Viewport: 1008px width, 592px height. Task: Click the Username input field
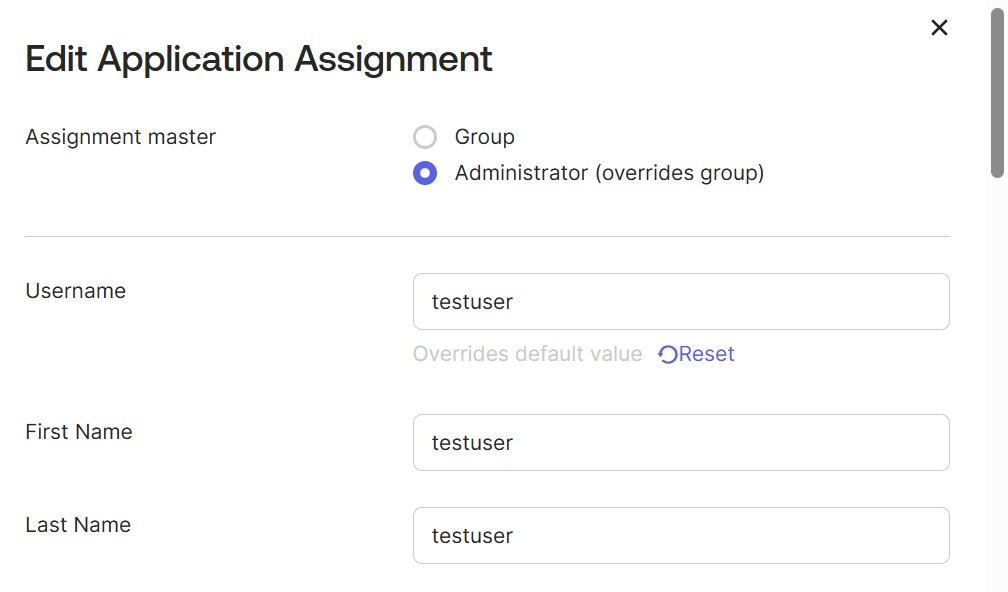(681, 301)
